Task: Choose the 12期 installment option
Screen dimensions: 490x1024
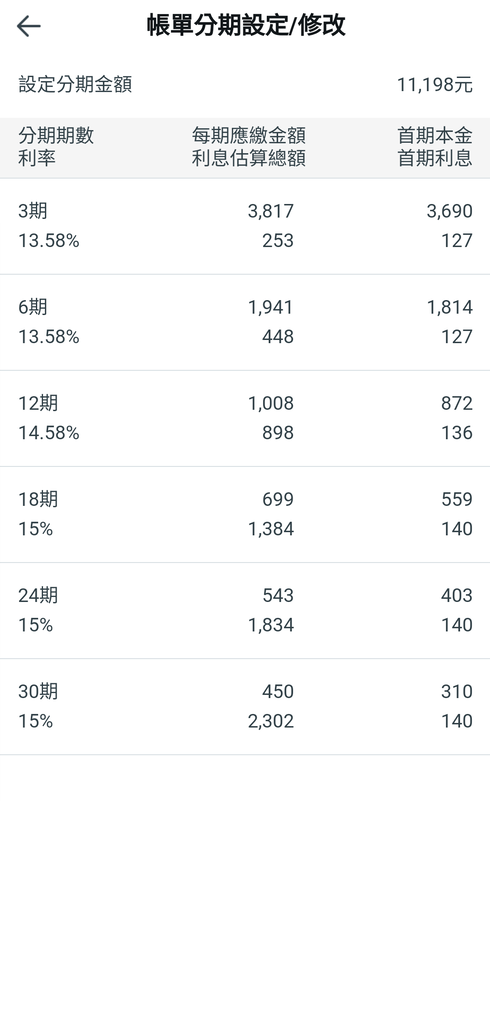Action: click(245, 419)
